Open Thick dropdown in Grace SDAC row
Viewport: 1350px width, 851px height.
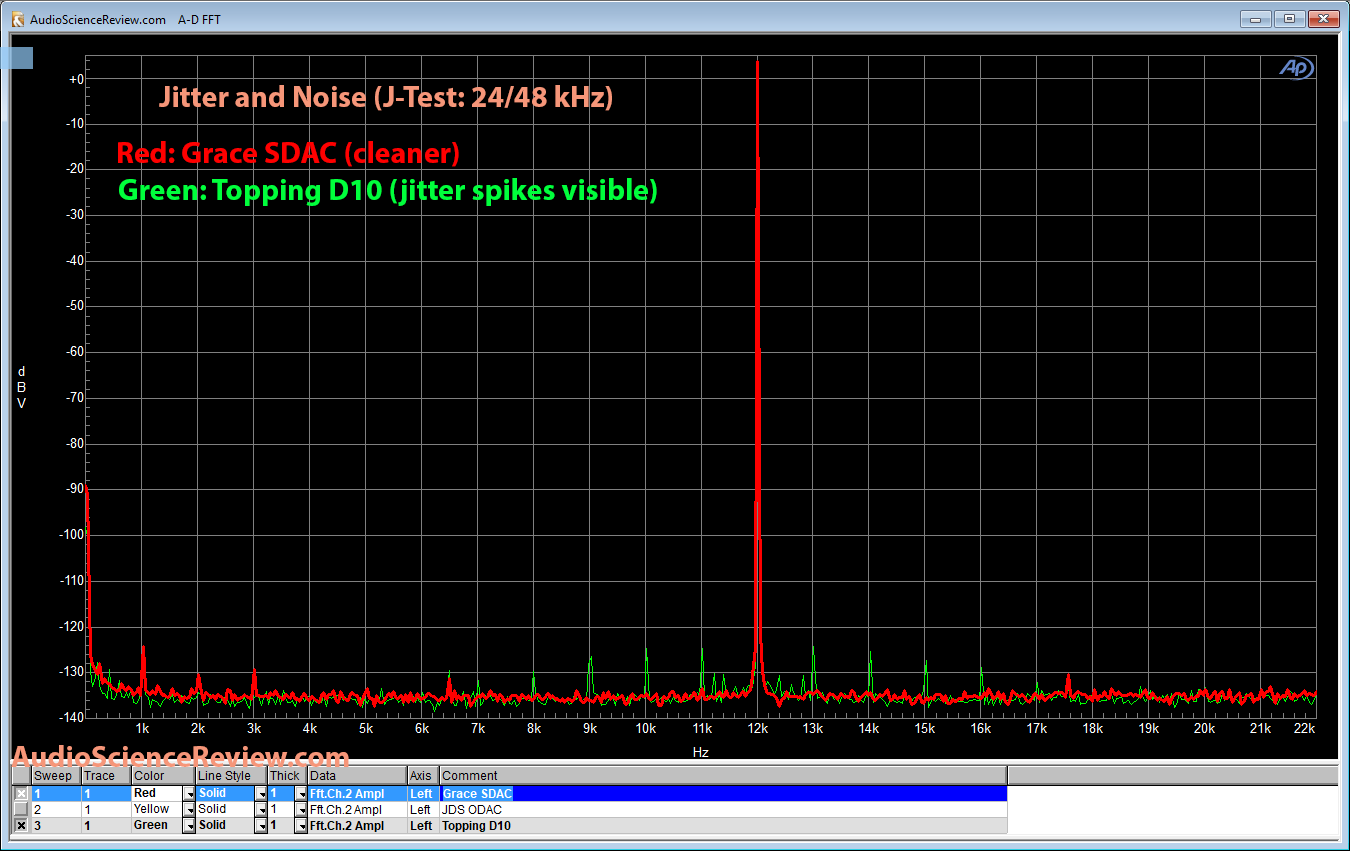pos(301,794)
